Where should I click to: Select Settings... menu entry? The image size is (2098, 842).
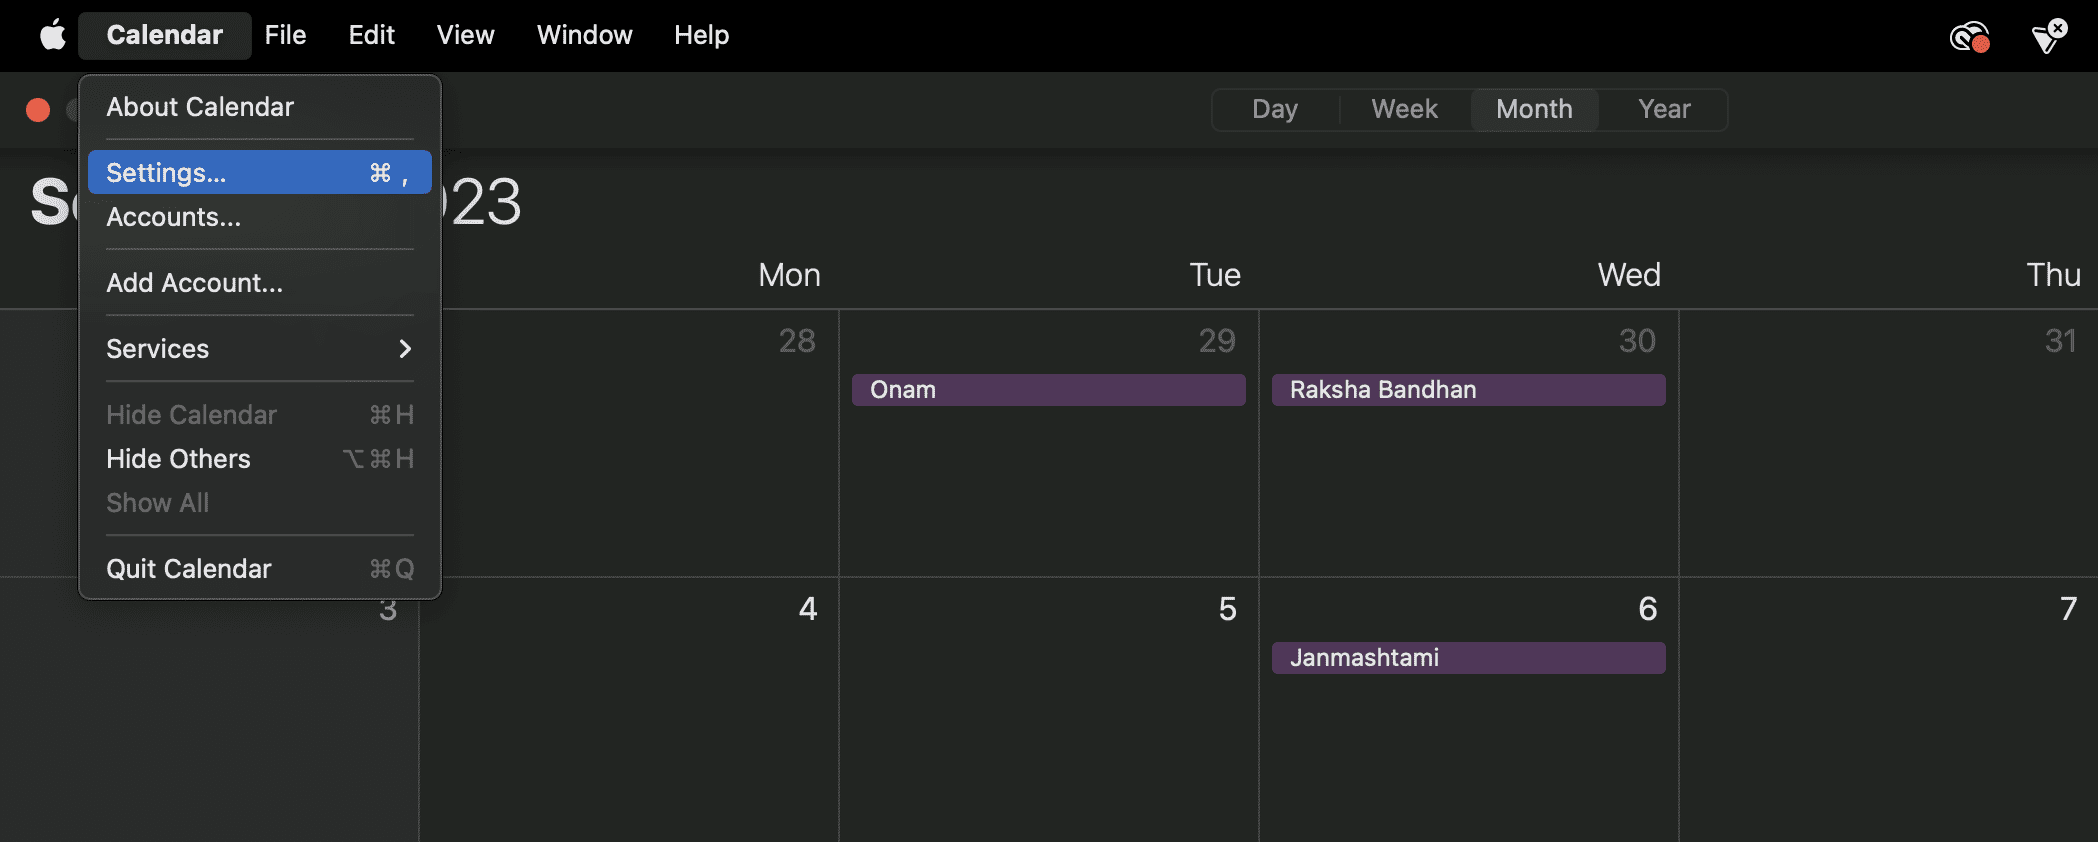click(x=260, y=172)
